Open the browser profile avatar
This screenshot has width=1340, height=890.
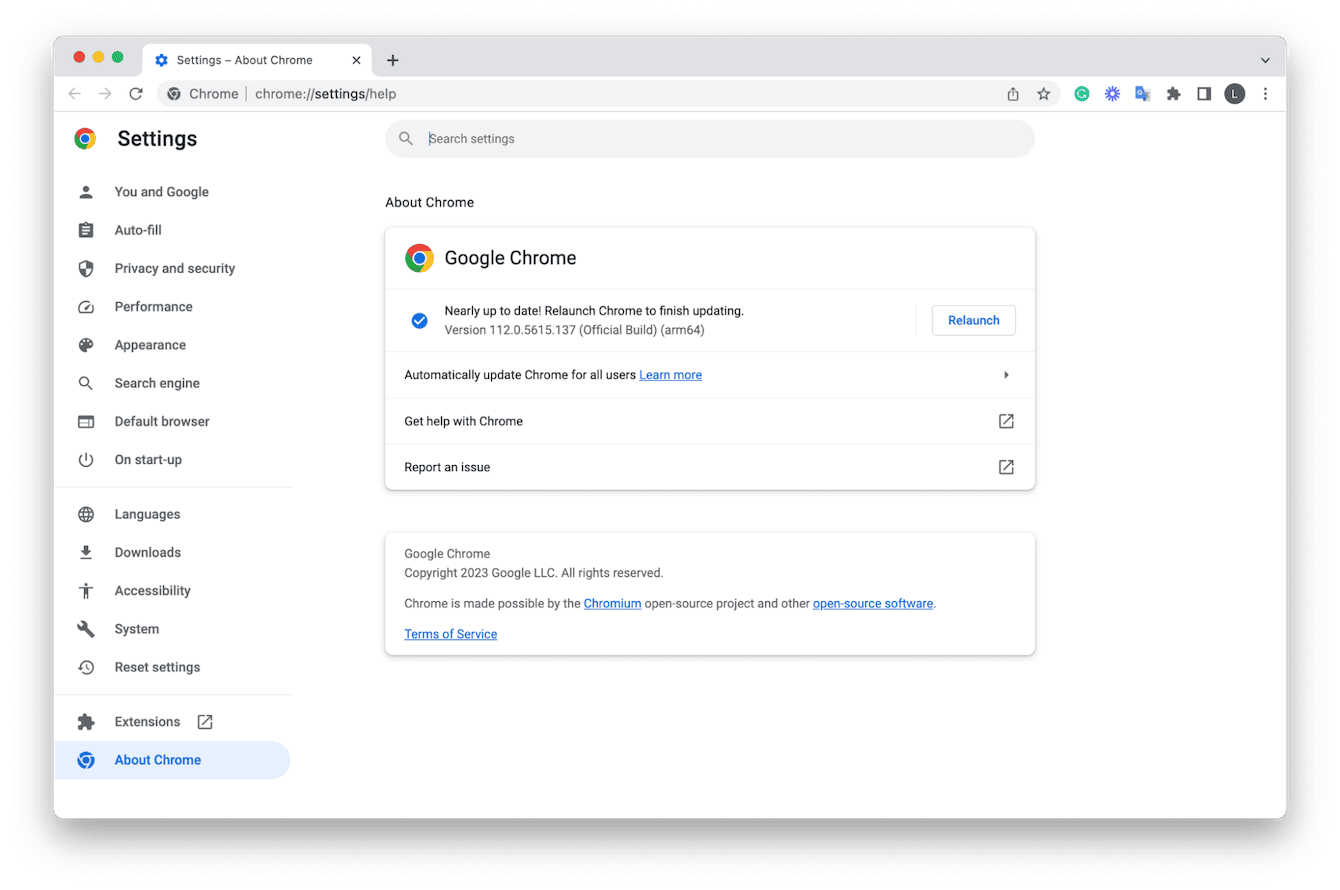pyautogui.click(x=1235, y=93)
